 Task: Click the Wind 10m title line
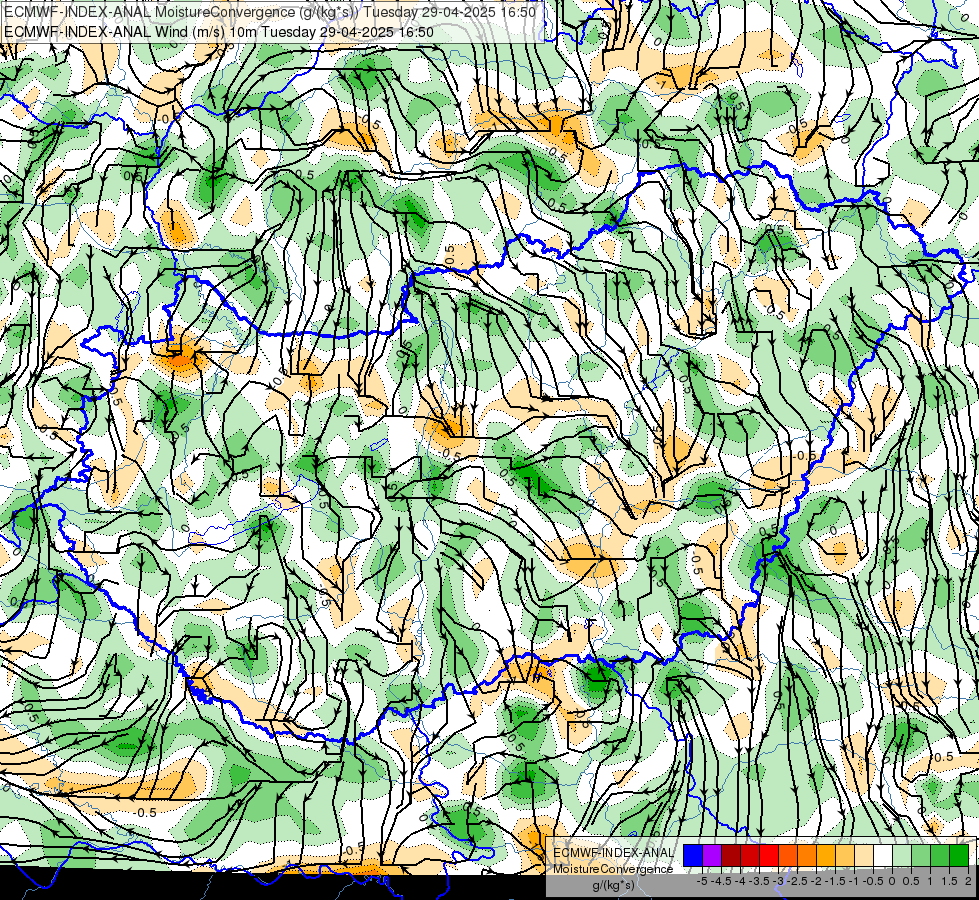[219, 31]
